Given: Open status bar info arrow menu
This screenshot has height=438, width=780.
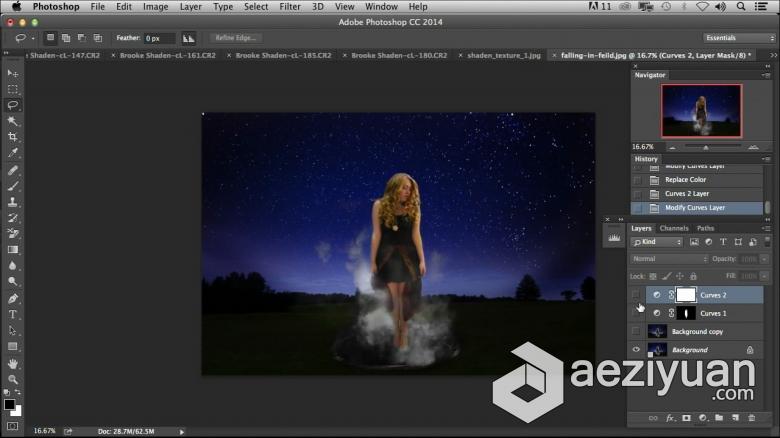Looking at the screenshot, I should pos(182,432).
